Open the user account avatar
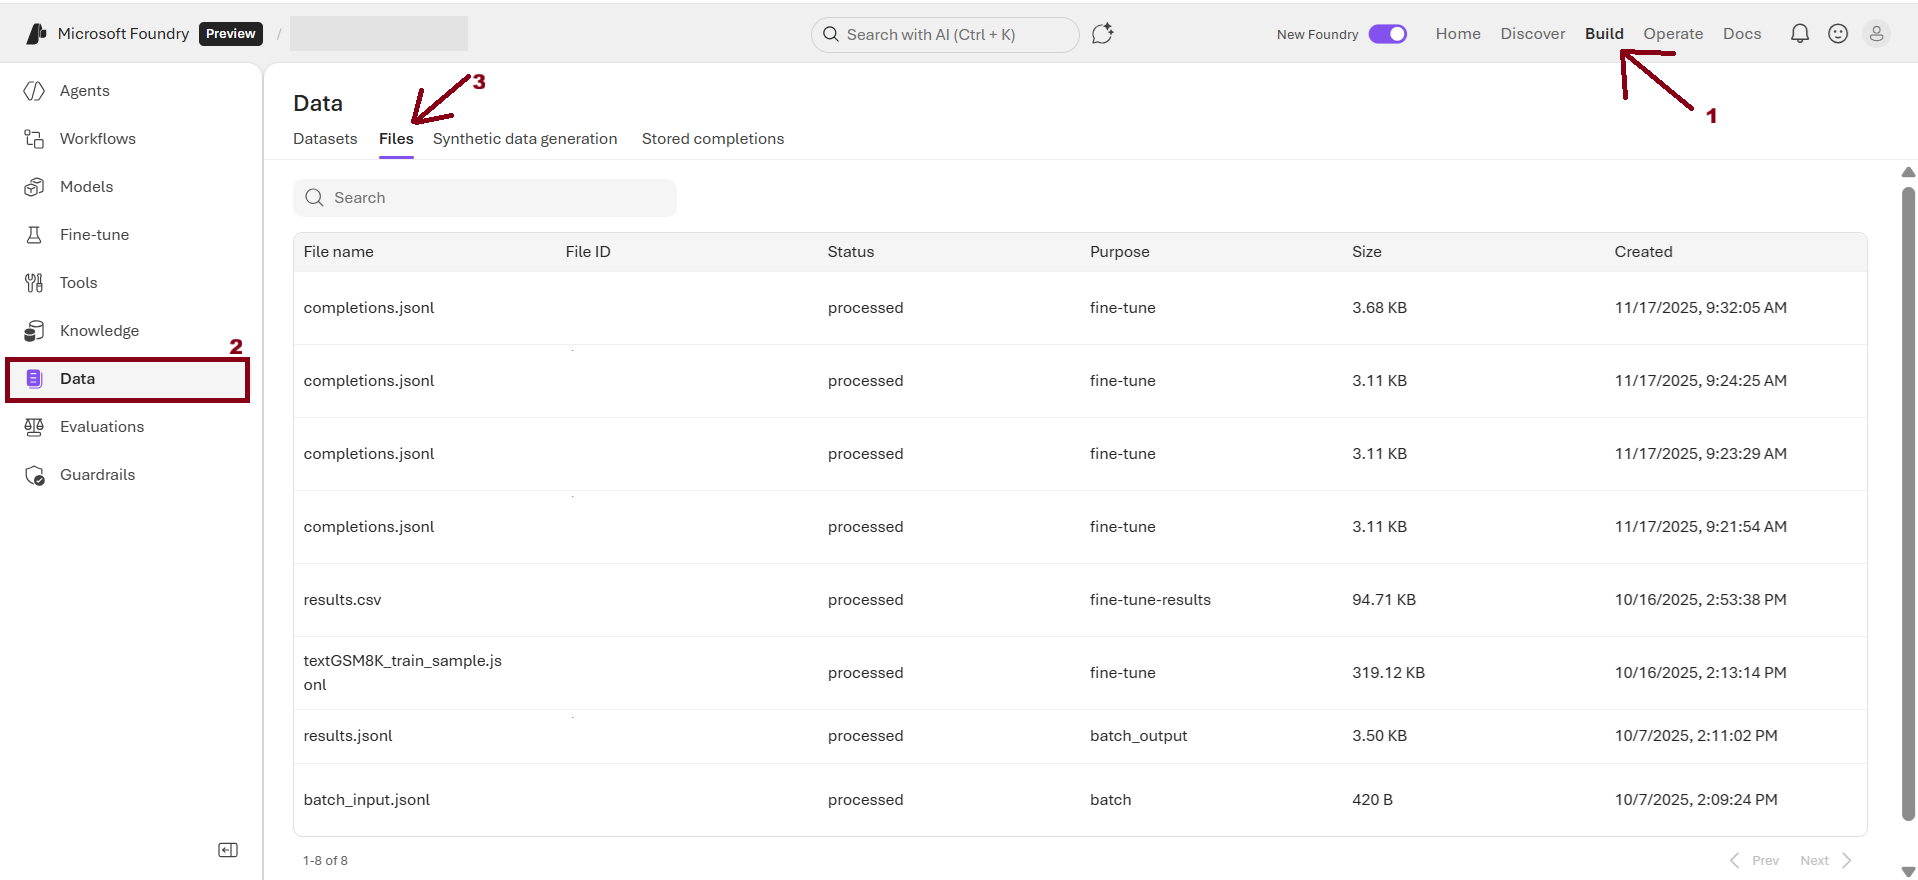The width and height of the screenshot is (1918, 880). [x=1876, y=34]
